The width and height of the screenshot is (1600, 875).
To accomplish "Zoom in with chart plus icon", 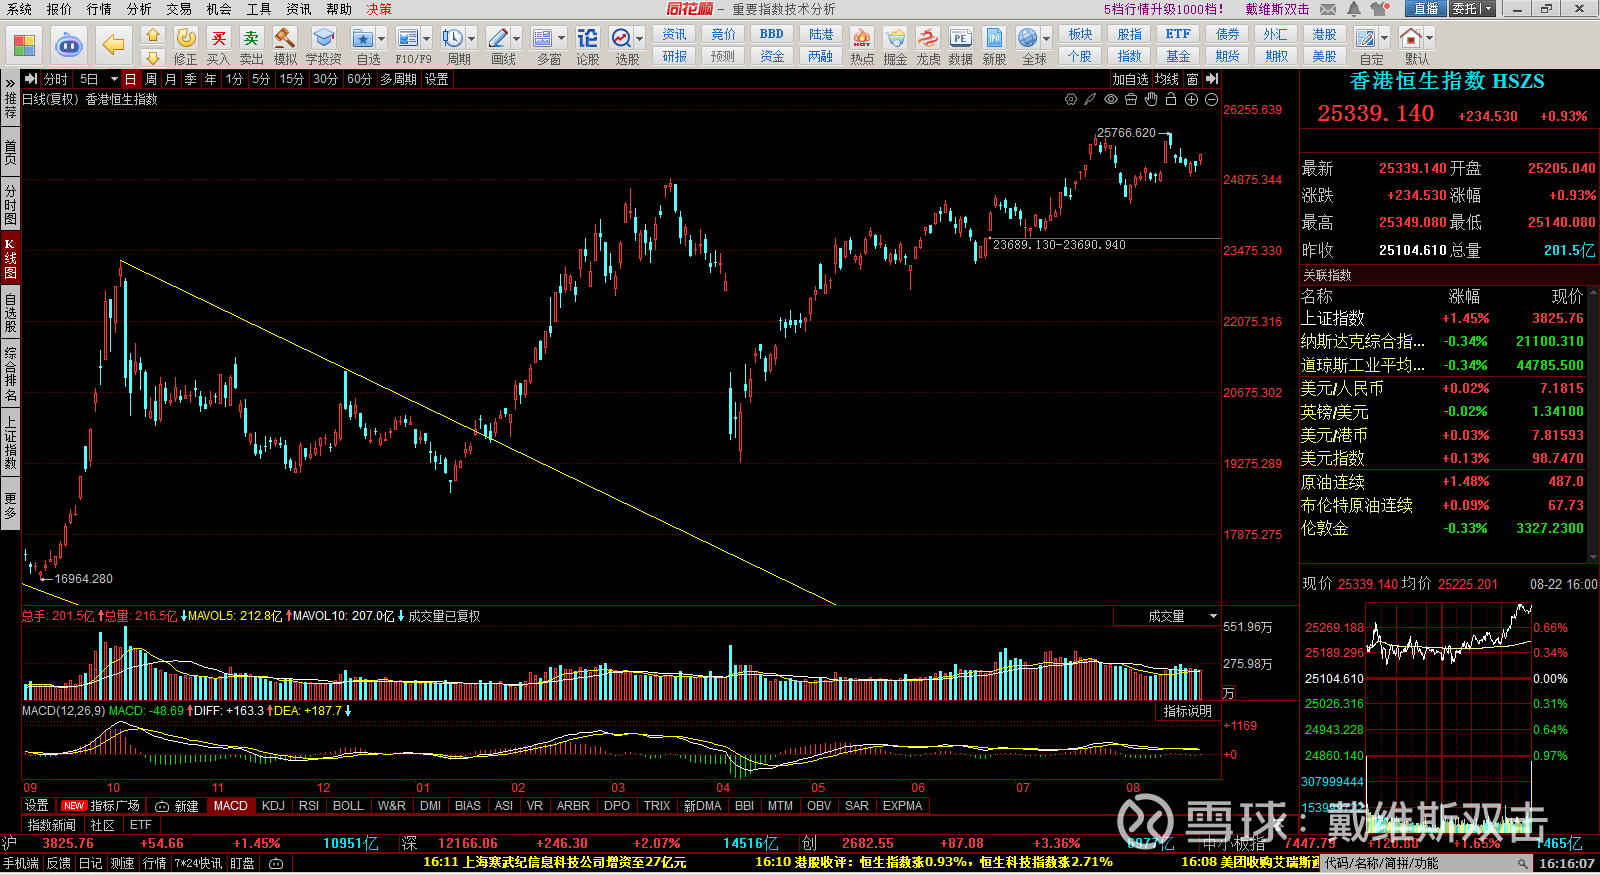I will pyautogui.click(x=1191, y=99).
